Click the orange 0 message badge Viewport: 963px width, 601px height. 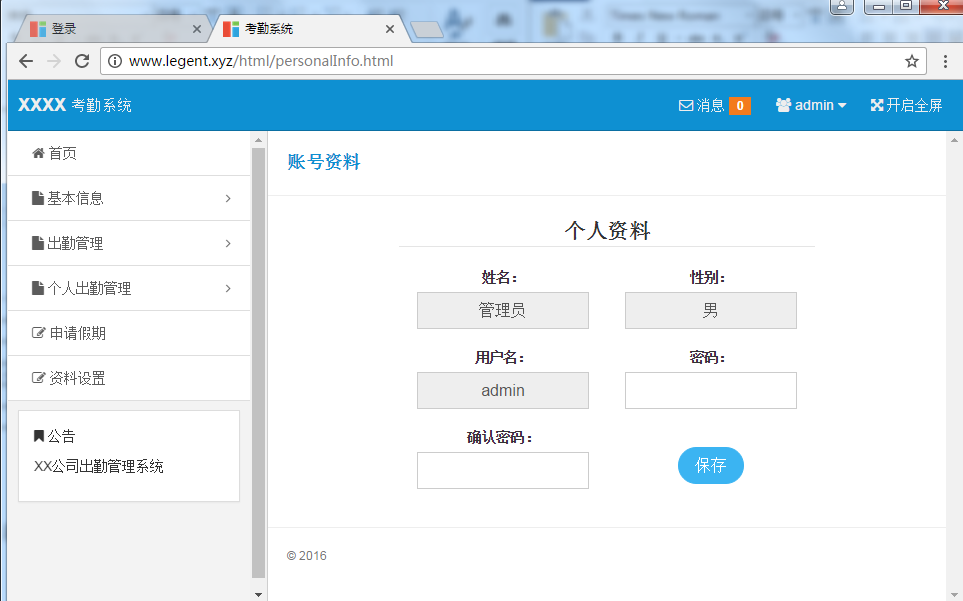tap(739, 106)
